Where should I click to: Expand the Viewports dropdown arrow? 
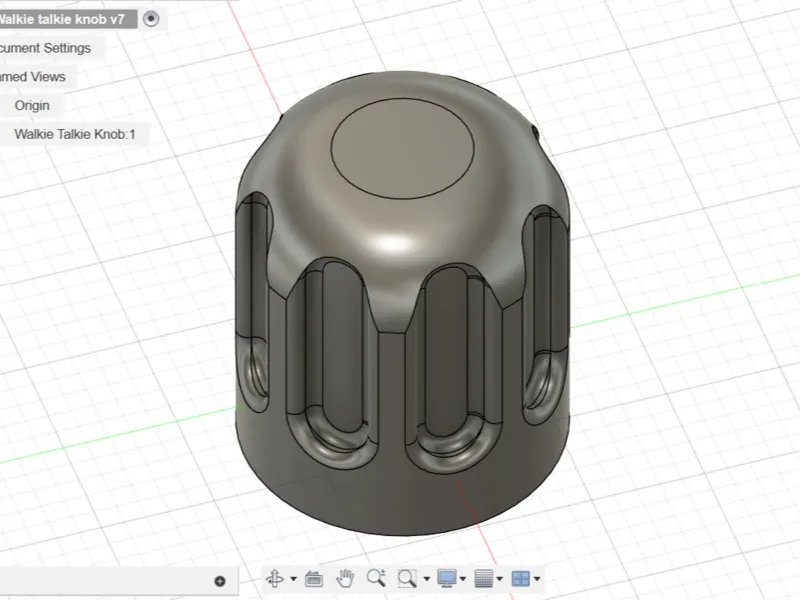click(x=537, y=579)
